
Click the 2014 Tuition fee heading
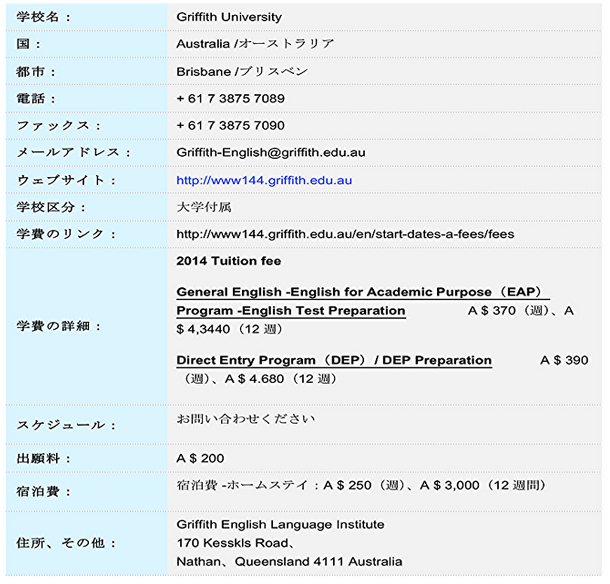[229, 261]
